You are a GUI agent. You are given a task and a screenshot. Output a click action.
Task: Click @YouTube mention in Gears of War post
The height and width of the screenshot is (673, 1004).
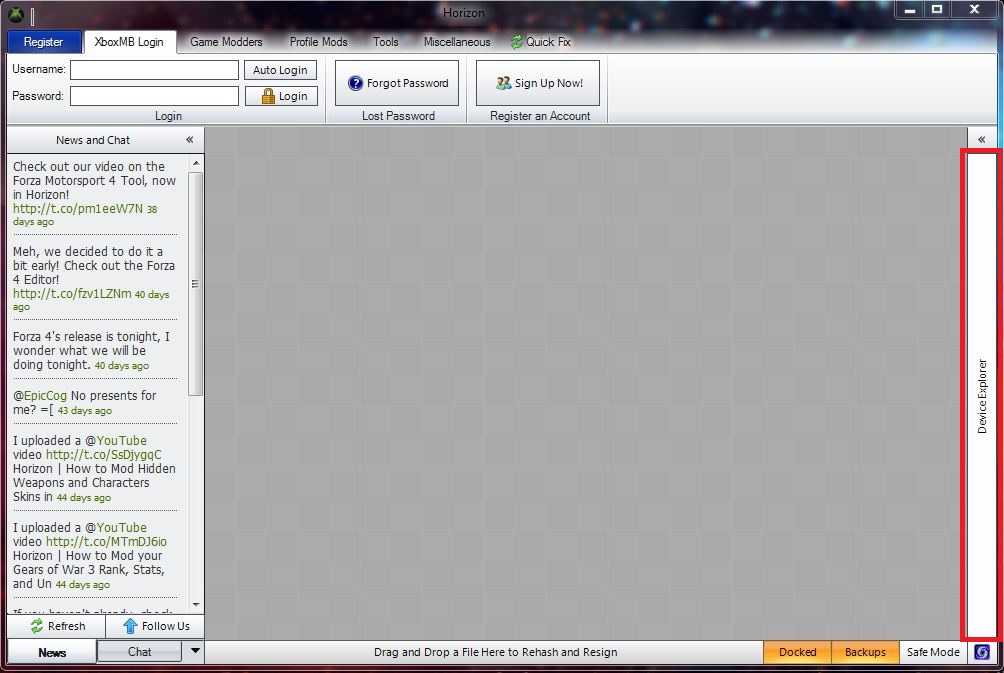(x=116, y=528)
